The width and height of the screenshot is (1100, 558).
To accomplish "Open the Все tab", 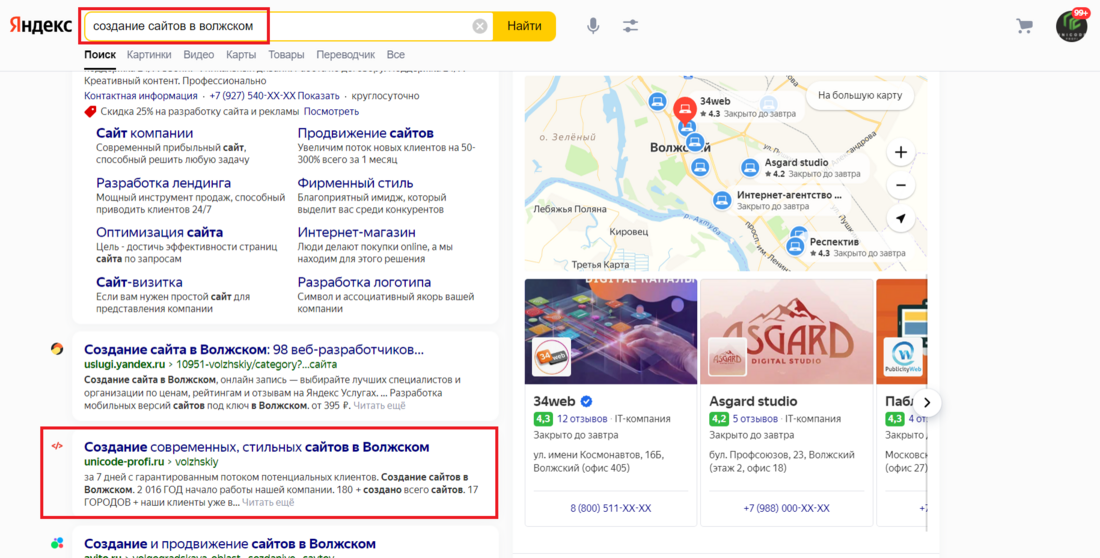I will pos(396,55).
